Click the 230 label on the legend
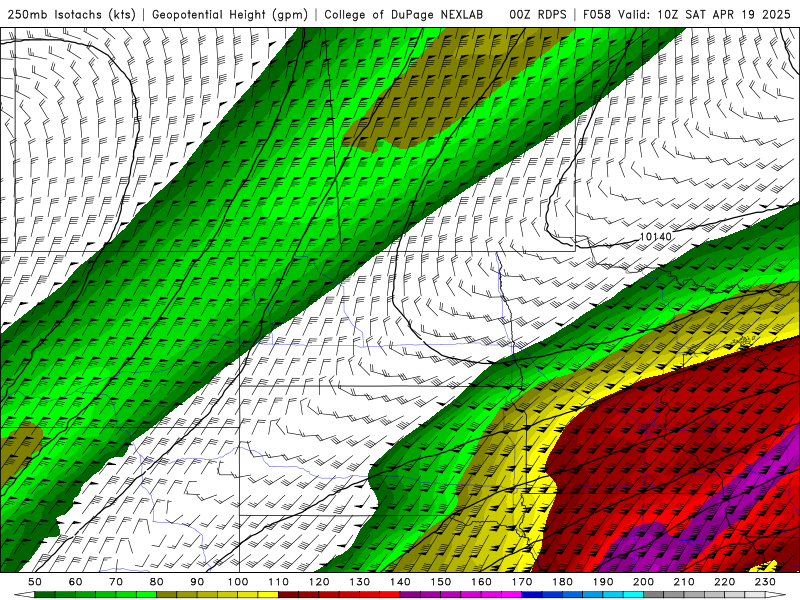Image resolution: width=800 pixels, height=600 pixels. click(x=765, y=582)
